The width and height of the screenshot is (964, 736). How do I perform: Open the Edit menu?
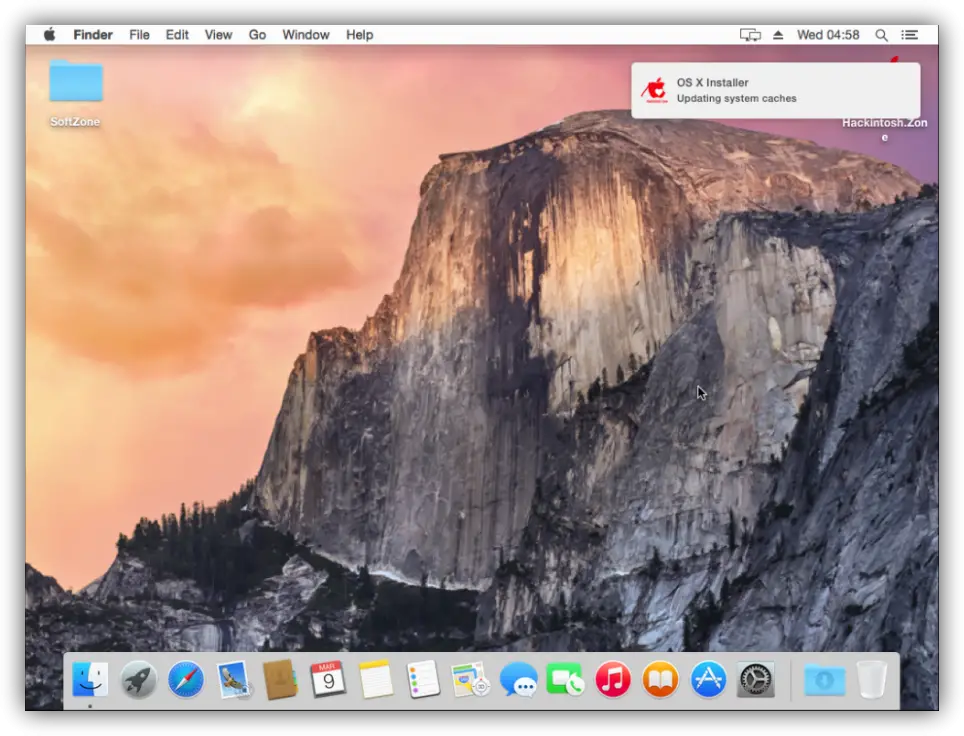pyautogui.click(x=177, y=35)
